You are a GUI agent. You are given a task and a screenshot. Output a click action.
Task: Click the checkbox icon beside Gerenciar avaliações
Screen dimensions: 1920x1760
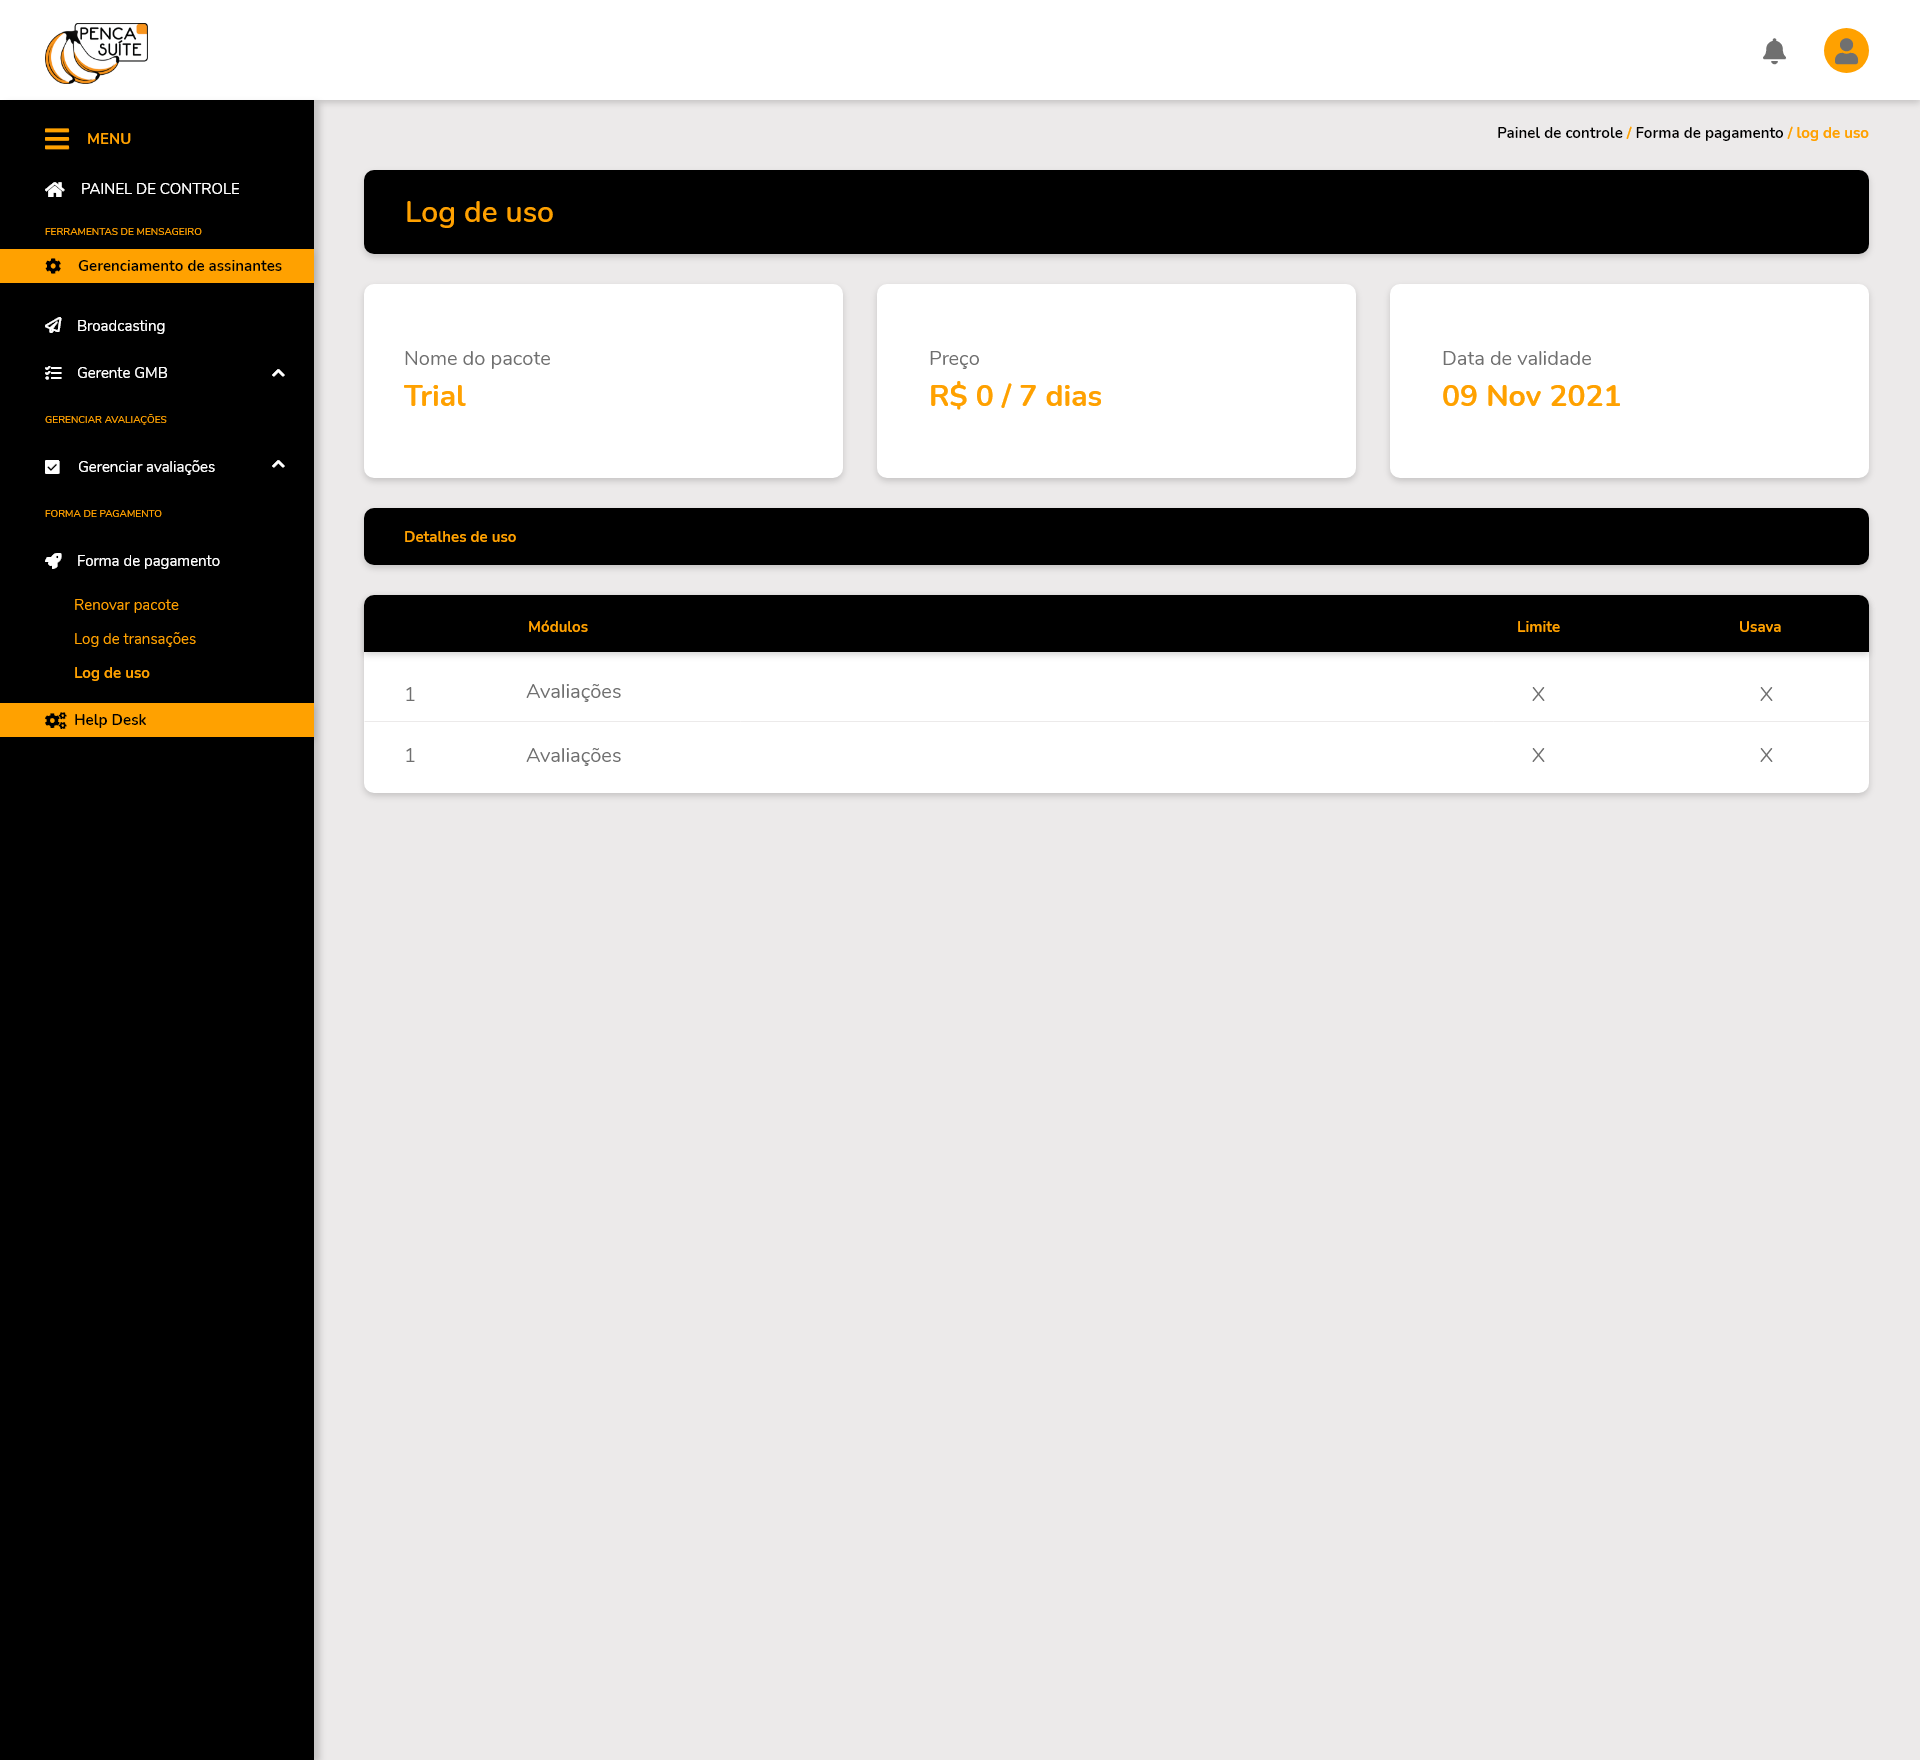click(53, 467)
